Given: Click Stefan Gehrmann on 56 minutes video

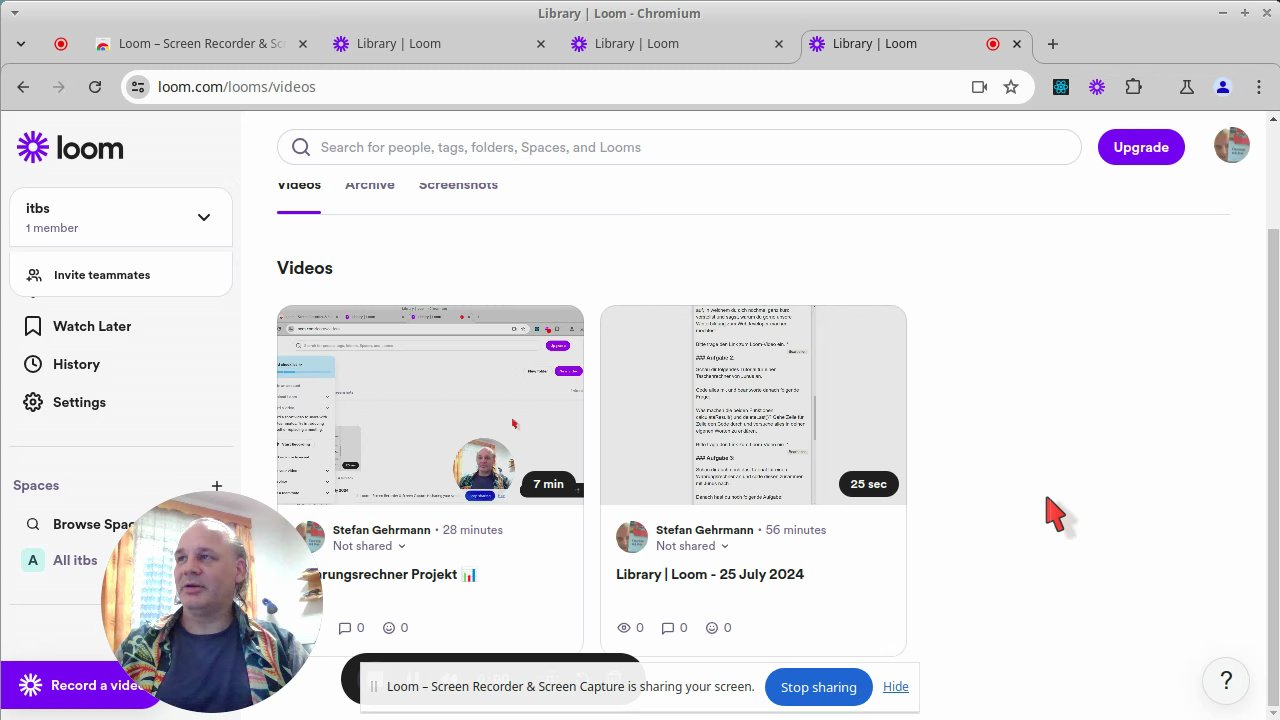Looking at the screenshot, I should (703, 530).
